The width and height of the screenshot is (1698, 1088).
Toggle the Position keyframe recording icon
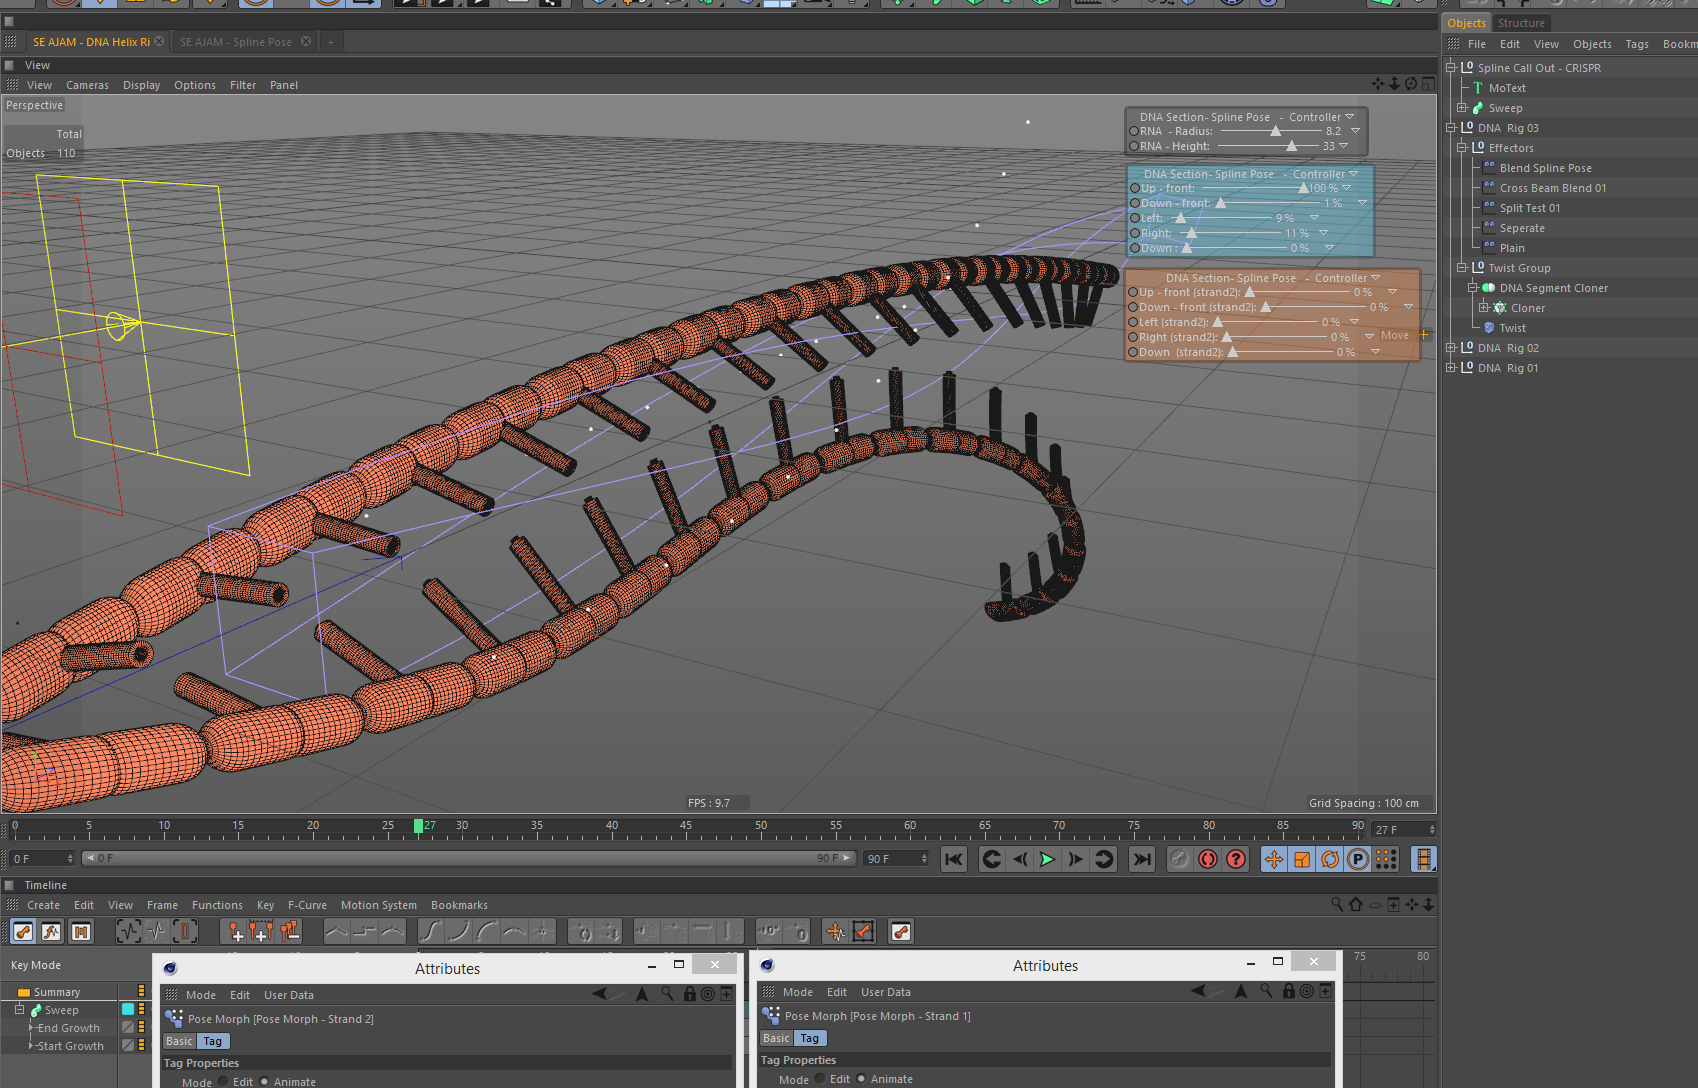pyautogui.click(x=1273, y=859)
